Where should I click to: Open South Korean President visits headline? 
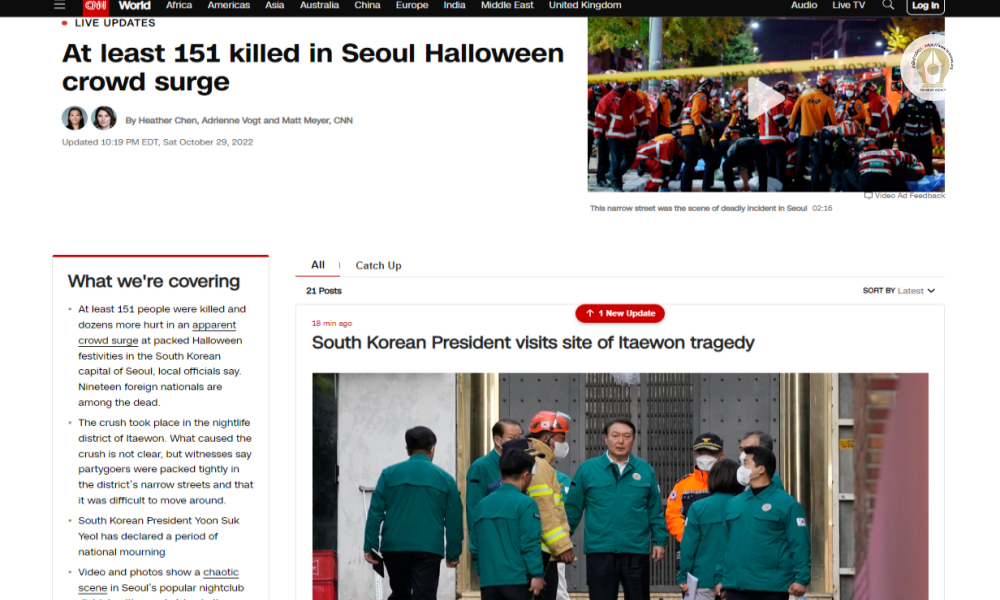(x=533, y=343)
